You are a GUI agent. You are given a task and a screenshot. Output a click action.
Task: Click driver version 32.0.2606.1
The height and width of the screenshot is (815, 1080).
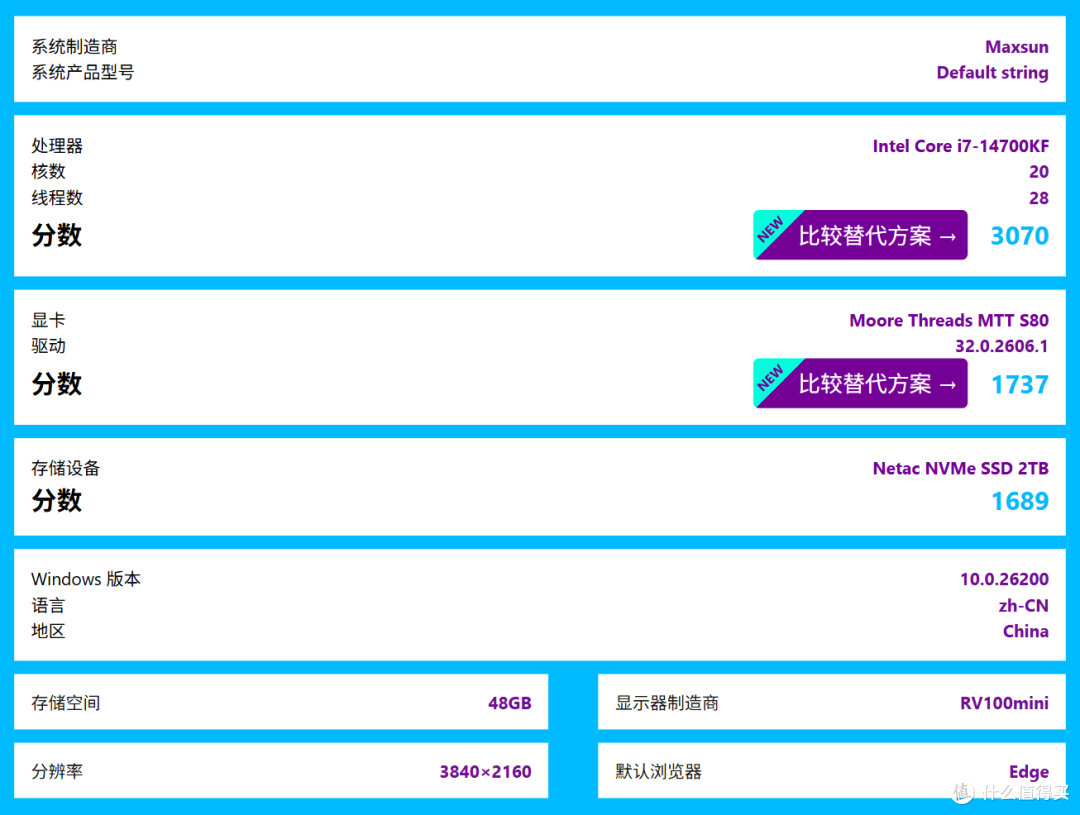pos(1001,346)
